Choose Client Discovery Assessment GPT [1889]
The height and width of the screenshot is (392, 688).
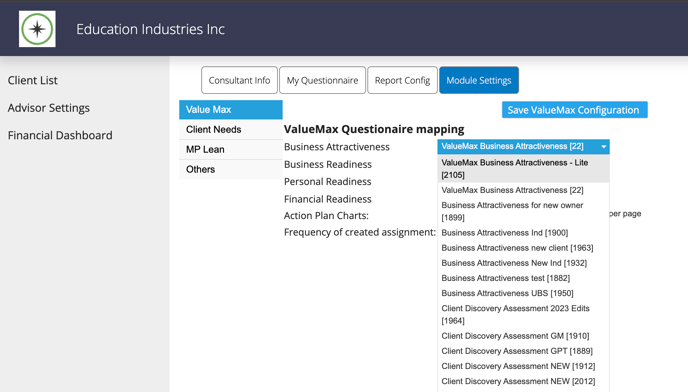[x=523, y=351]
